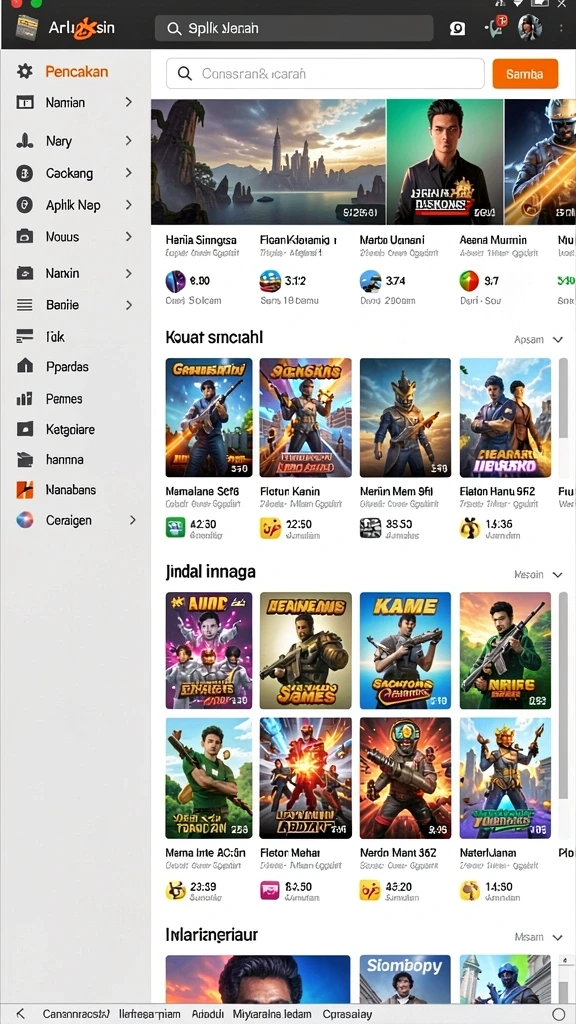
Task: Select the orange Nanabans sidebar icon
Action: click(25, 489)
